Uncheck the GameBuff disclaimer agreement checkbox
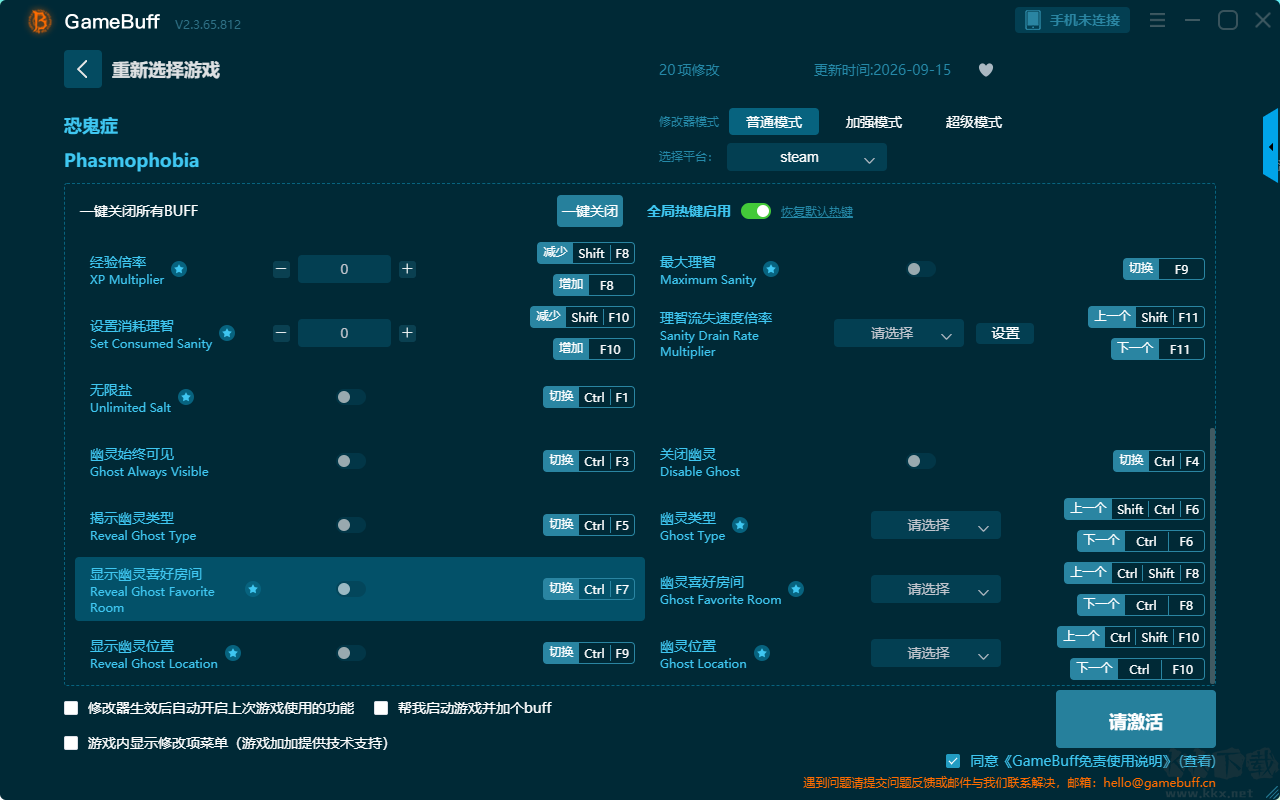 click(x=953, y=761)
